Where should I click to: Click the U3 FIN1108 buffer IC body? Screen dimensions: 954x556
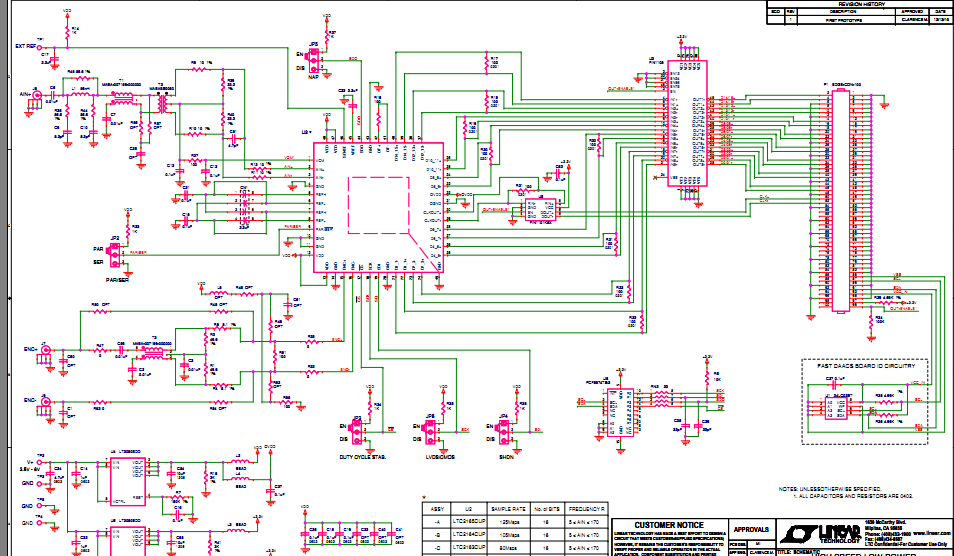coord(688,123)
